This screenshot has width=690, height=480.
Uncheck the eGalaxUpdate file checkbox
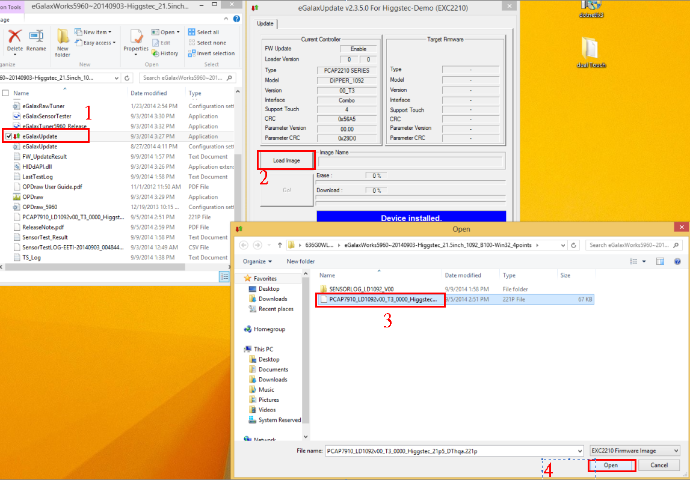9,135
